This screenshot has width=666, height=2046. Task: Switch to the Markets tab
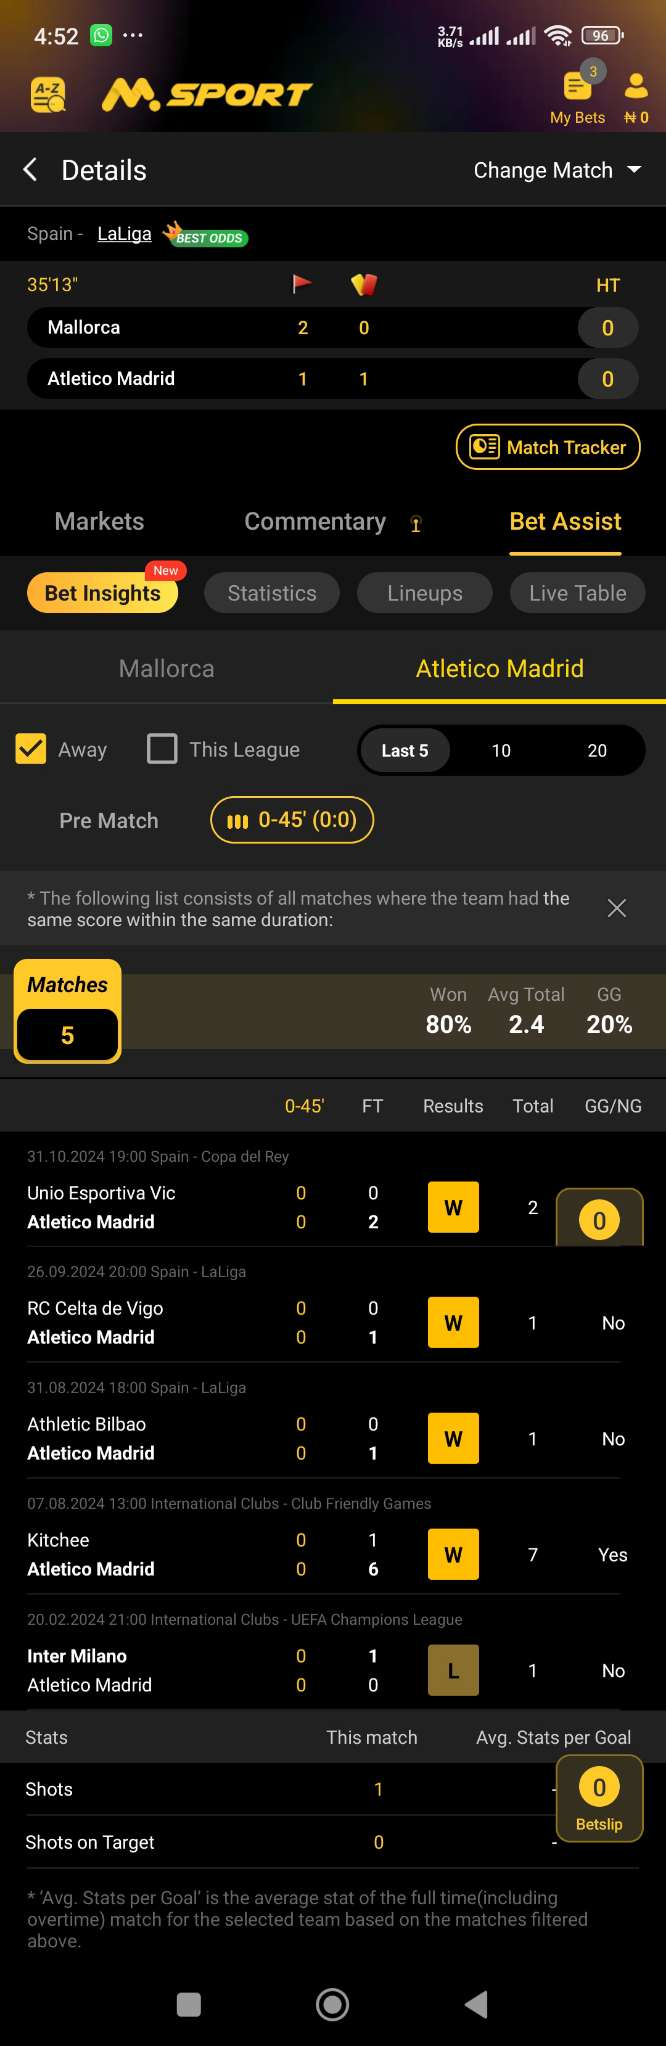coord(99,521)
